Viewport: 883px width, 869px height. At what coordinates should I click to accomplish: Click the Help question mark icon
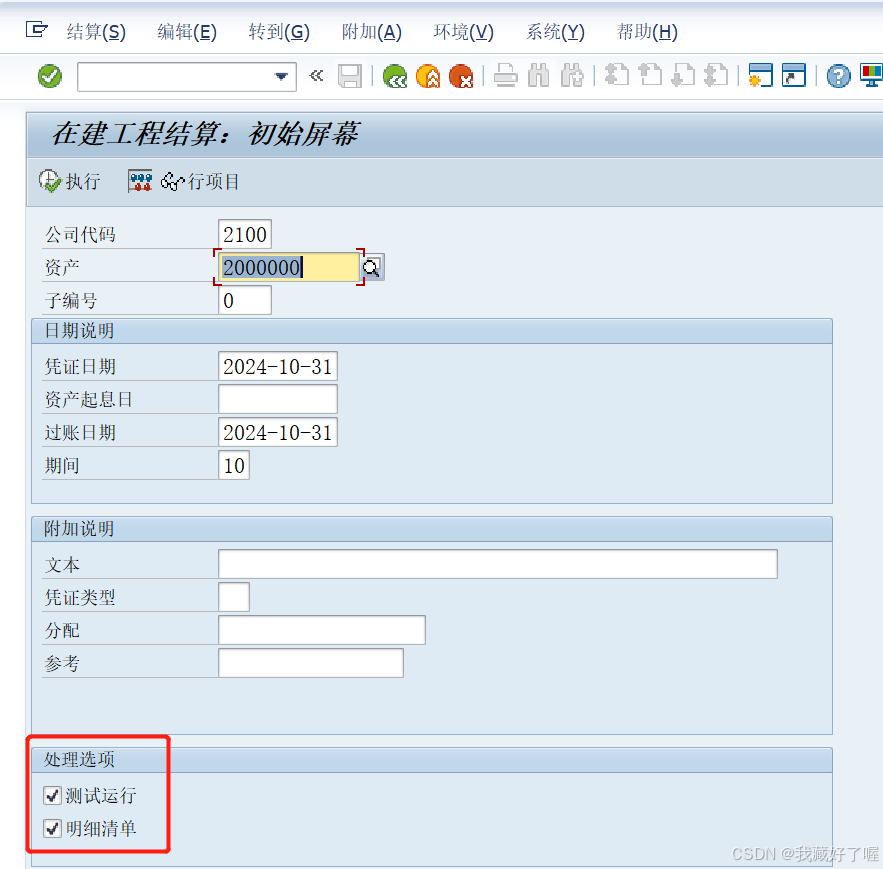(838, 76)
